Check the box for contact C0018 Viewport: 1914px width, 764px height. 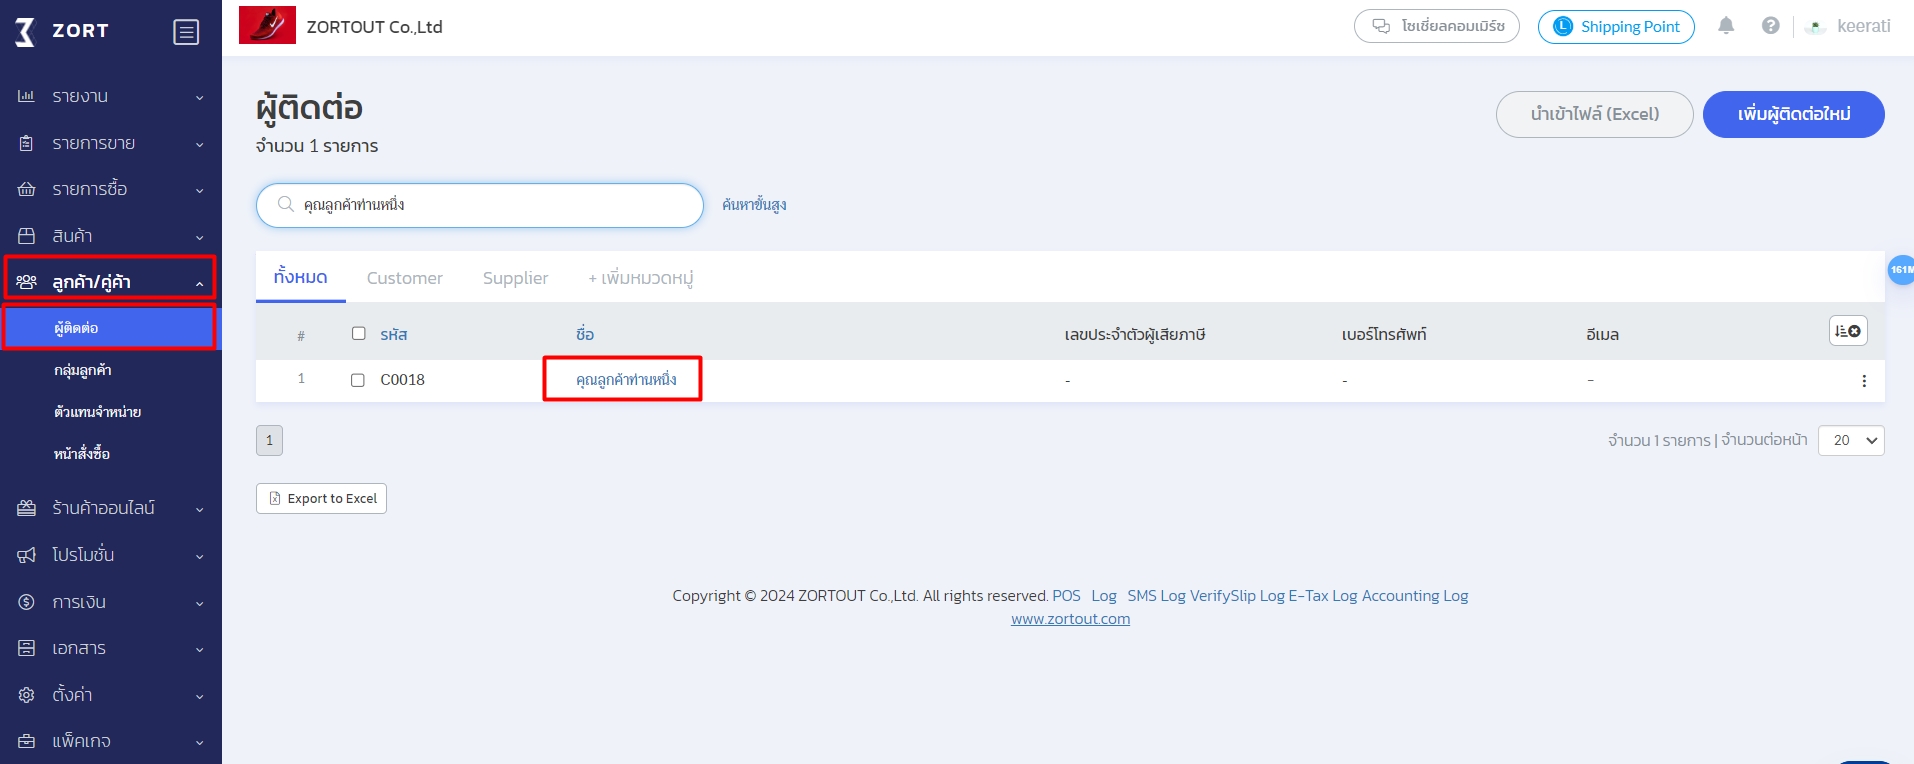click(x=358, y=380)
